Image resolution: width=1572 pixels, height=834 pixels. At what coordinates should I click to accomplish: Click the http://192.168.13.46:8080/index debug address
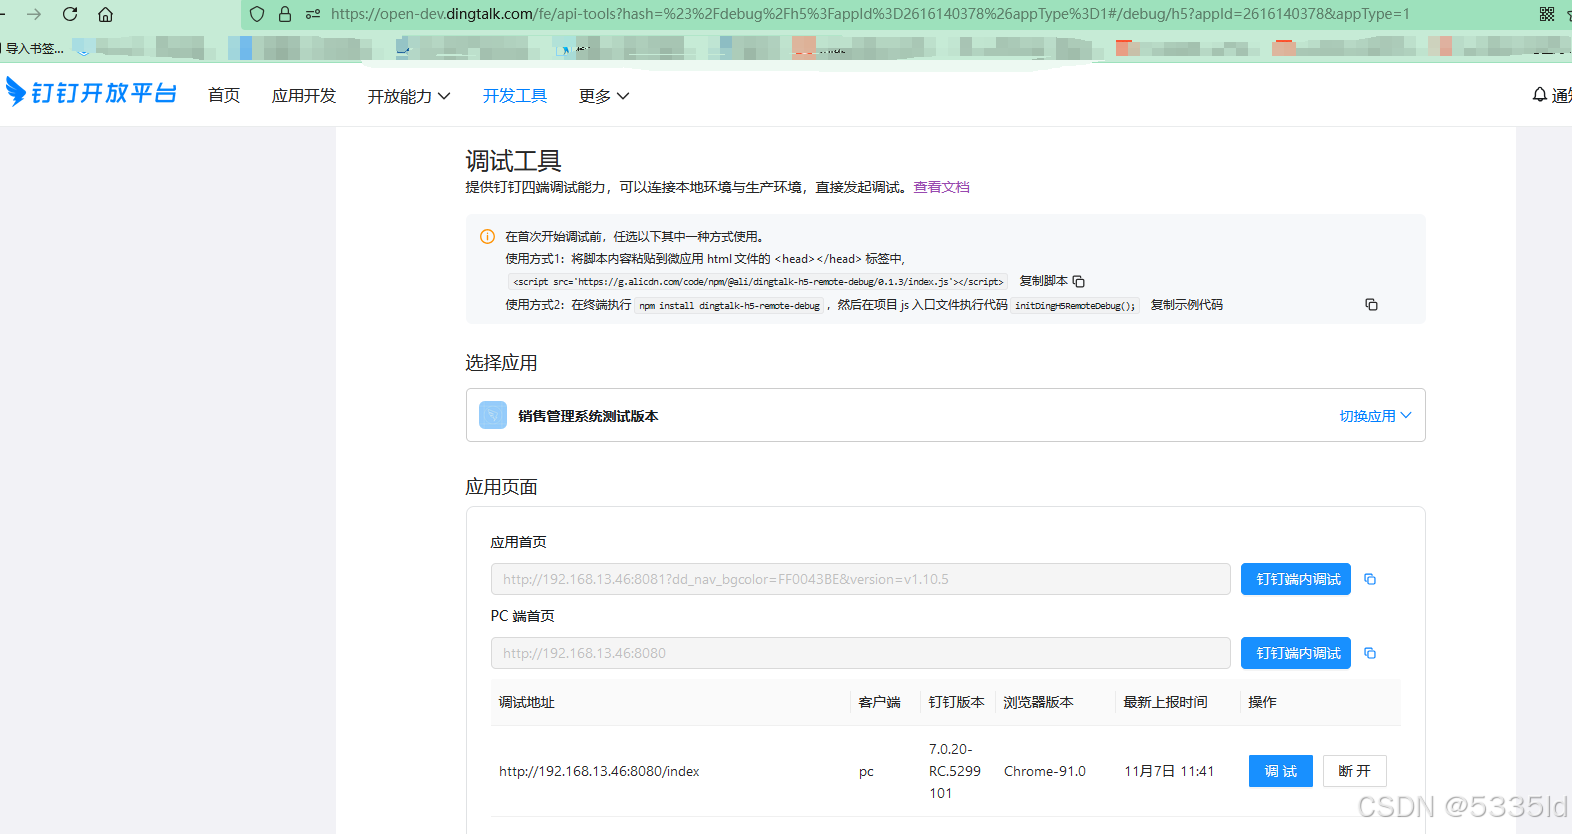click(599, 771)
